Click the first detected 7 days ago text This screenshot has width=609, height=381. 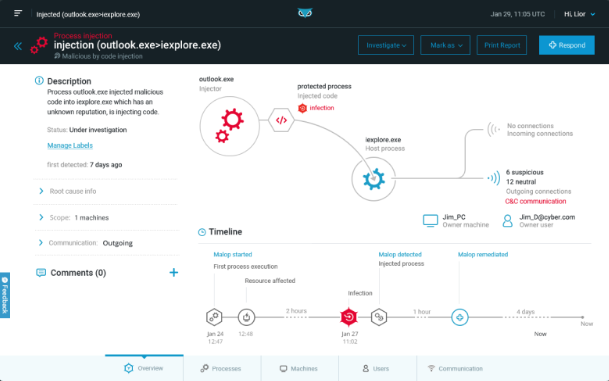pos(85,165)
